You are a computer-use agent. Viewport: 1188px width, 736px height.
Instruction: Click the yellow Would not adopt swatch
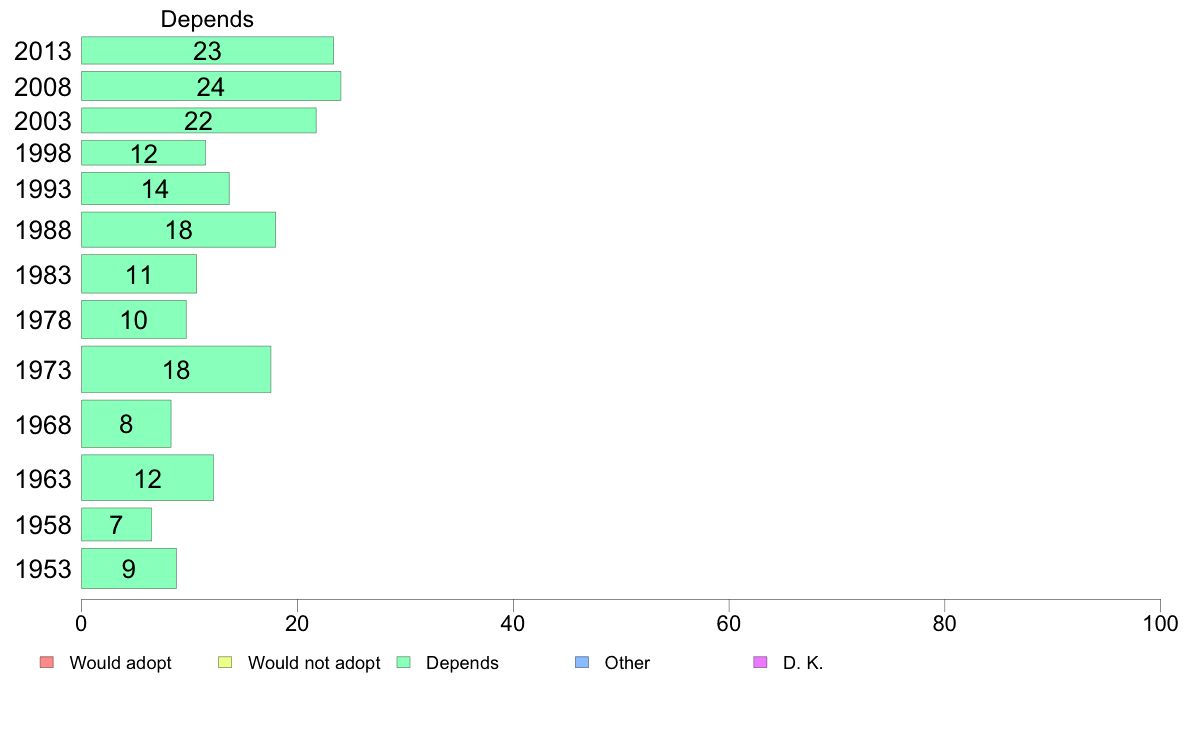point(225,662)
